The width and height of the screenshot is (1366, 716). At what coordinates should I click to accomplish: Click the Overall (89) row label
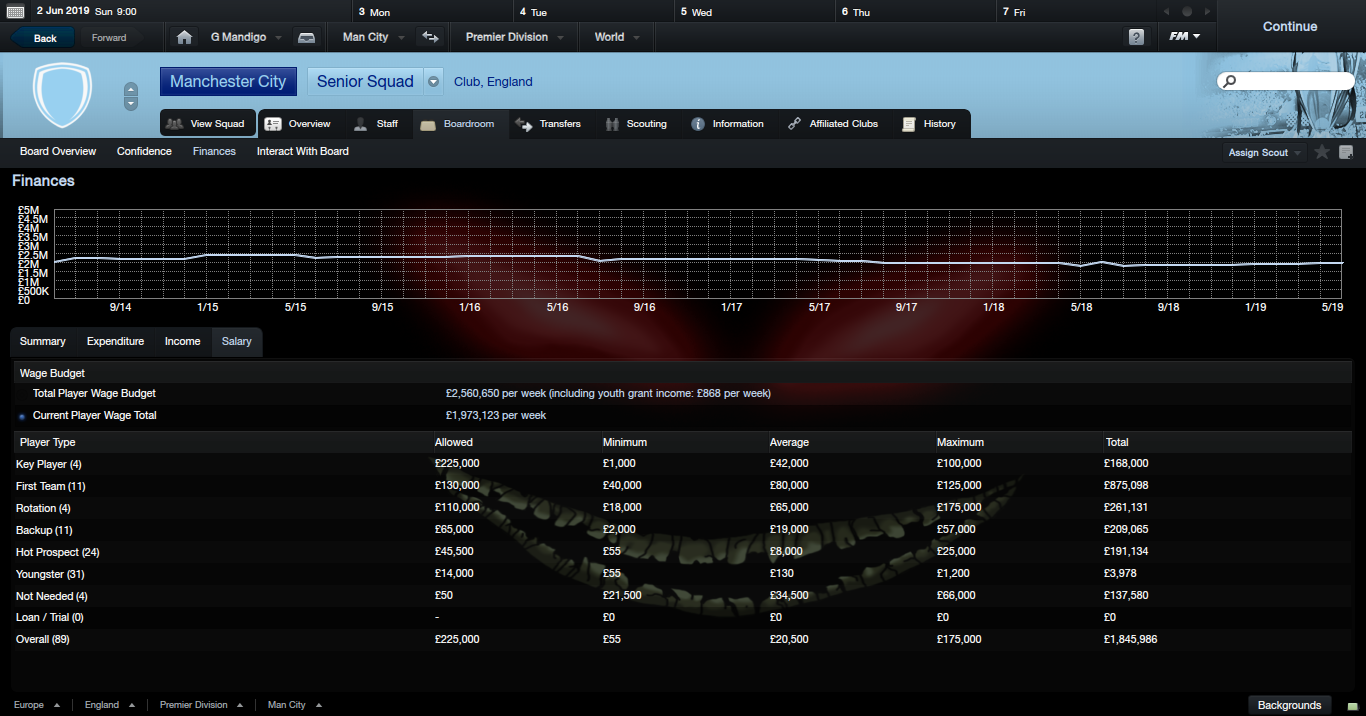tap(43, 639)
